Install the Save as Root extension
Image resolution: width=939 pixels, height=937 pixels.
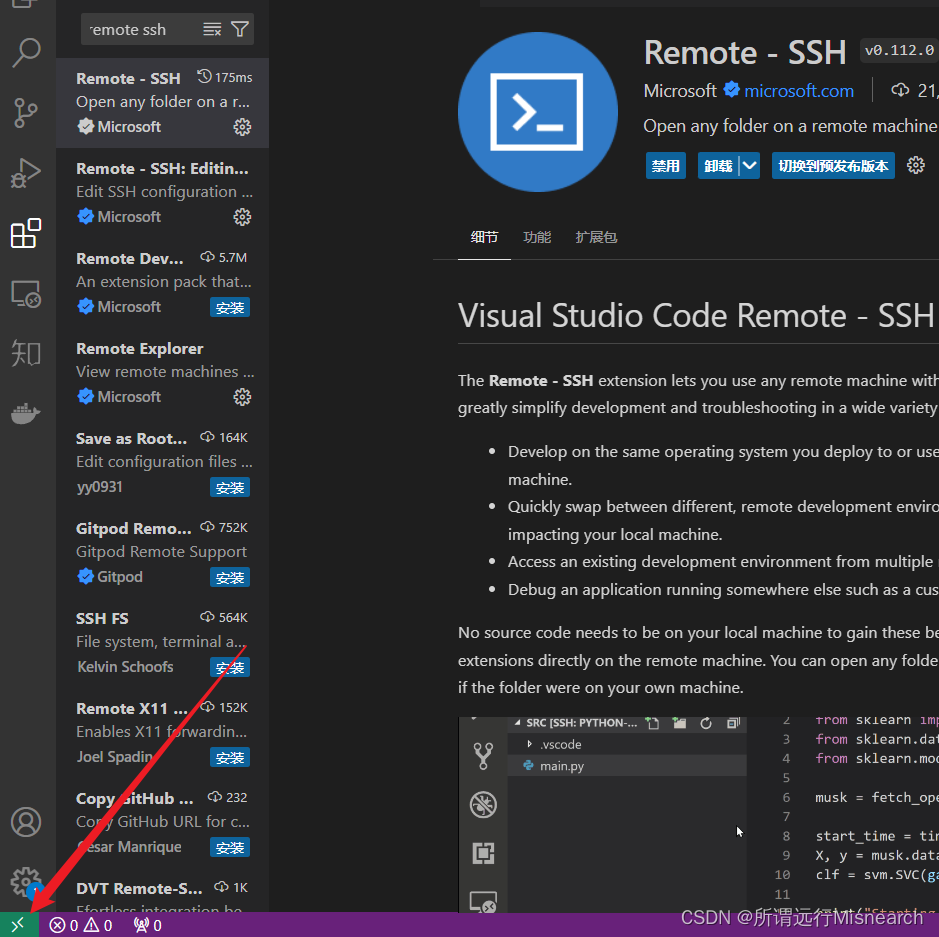pyautogui.click(x=230, y=488)
